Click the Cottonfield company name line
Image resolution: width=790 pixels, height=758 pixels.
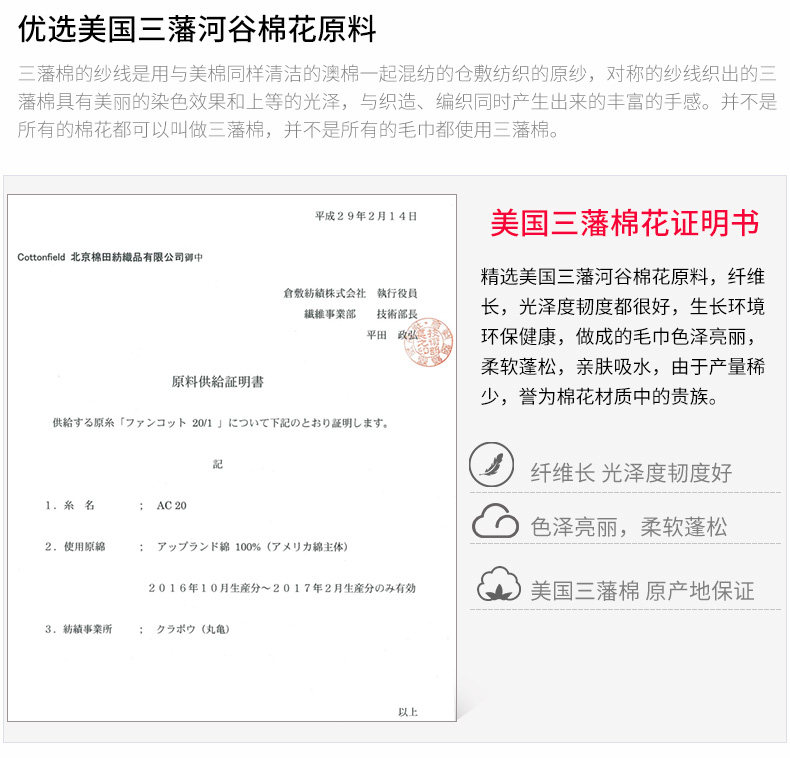[x=110, y=257]
